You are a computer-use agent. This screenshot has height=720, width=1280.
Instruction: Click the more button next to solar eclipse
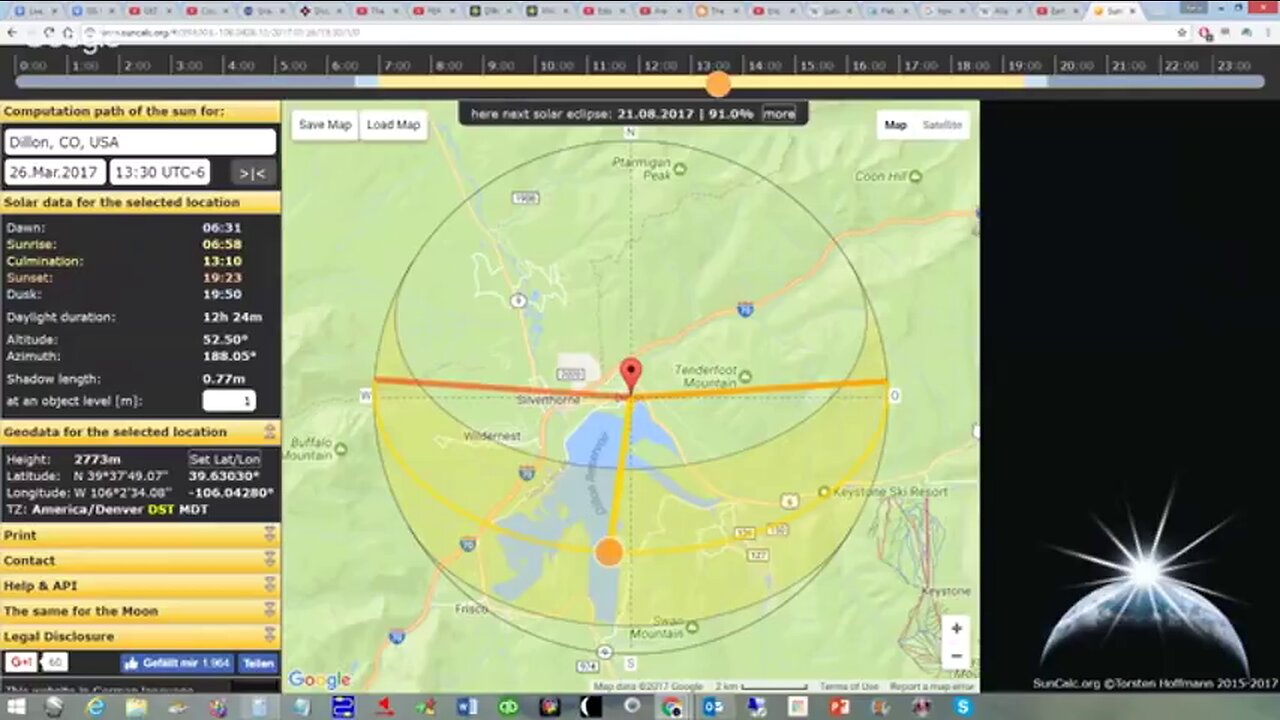coord(779,114)
